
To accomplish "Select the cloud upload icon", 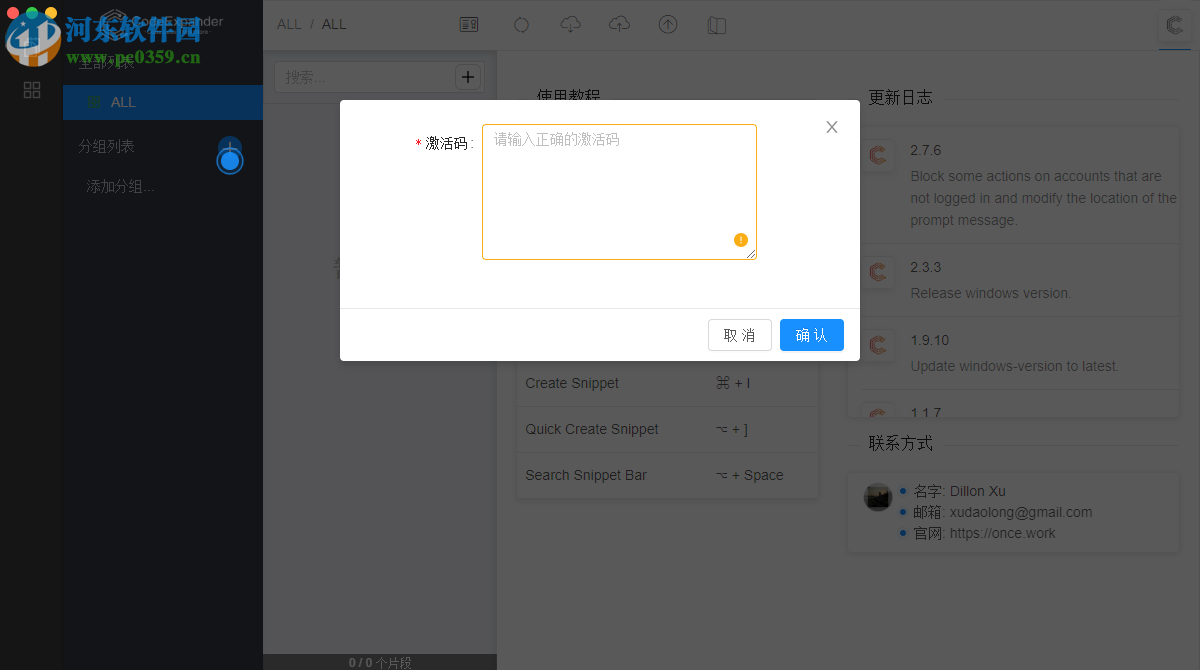I will click(x=619, y=24).
